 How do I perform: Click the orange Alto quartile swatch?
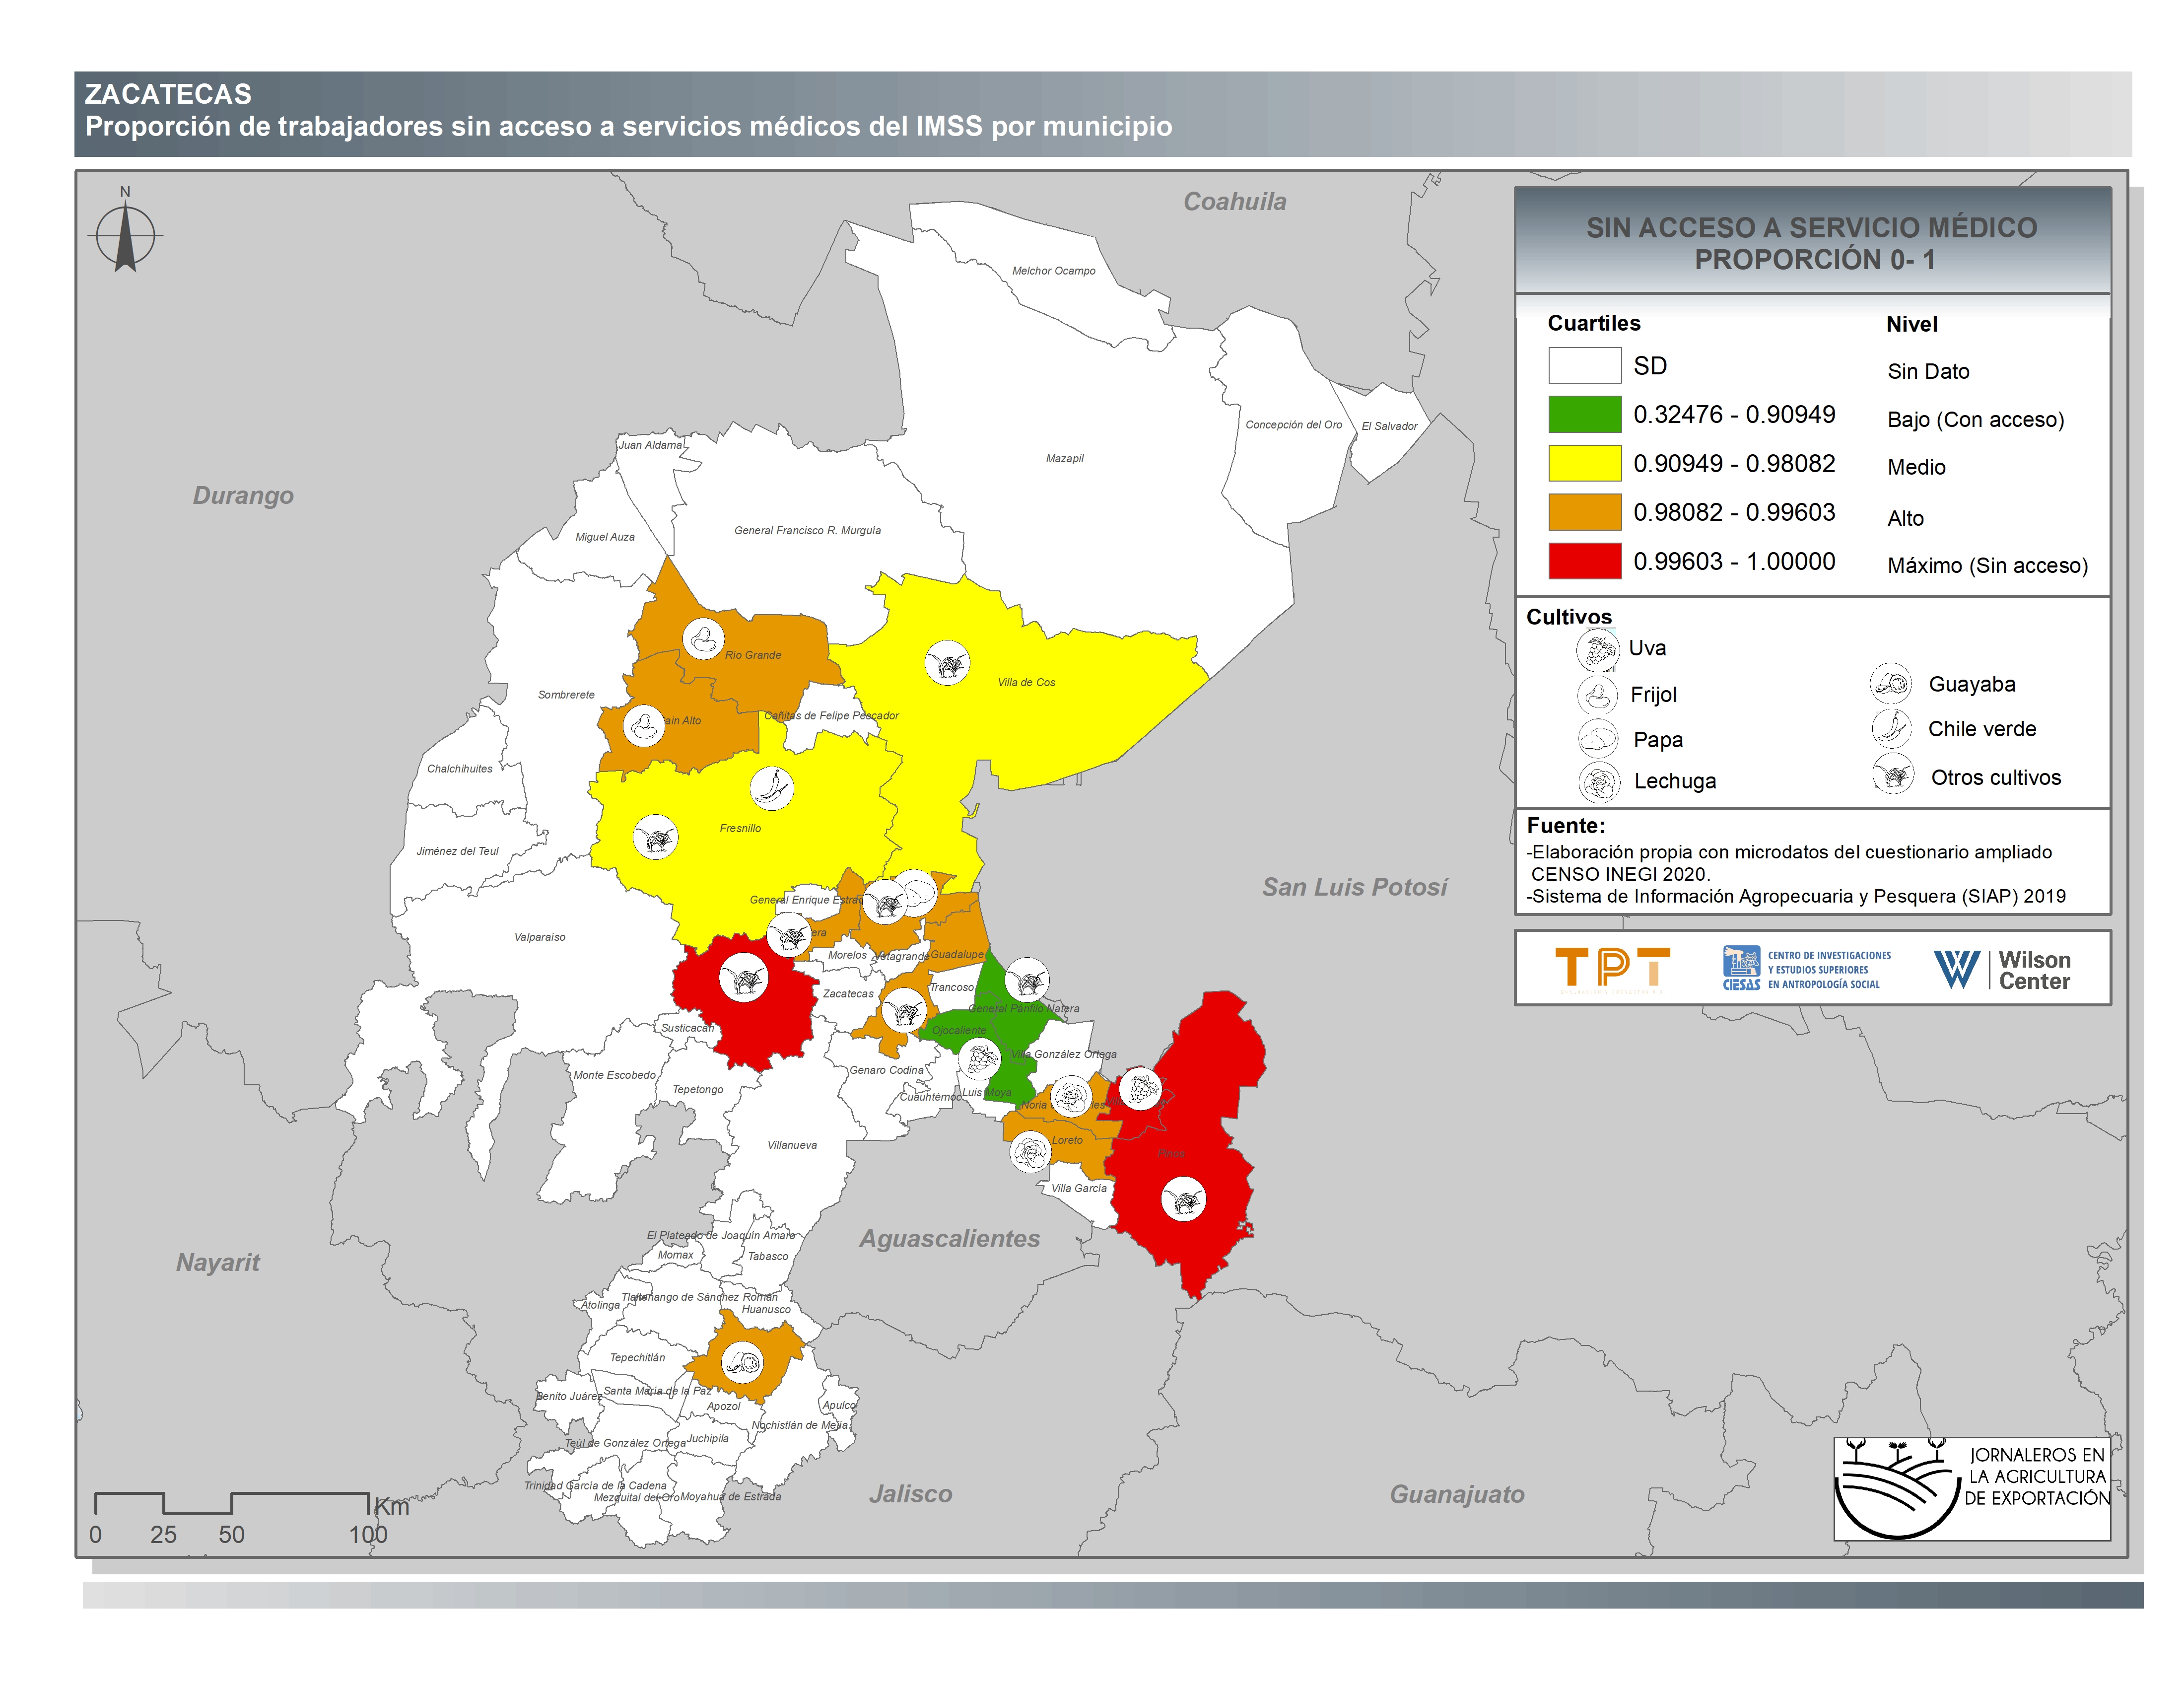tap(1584, 512)
